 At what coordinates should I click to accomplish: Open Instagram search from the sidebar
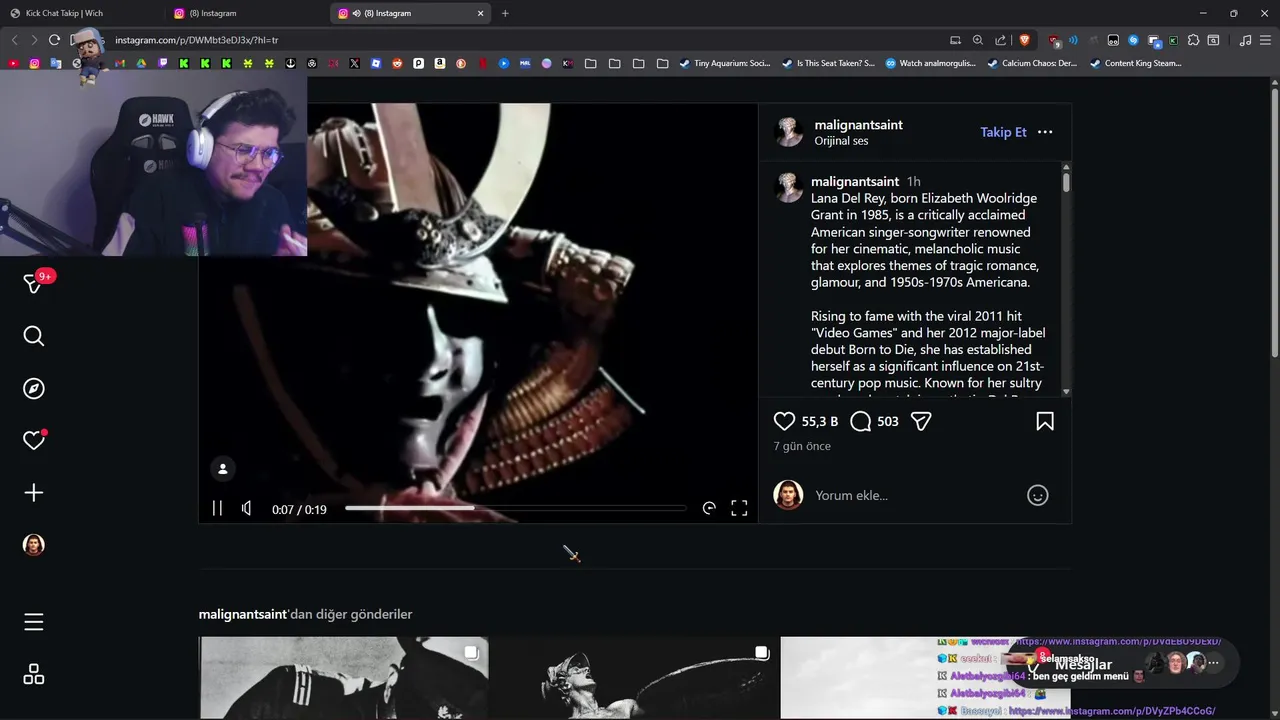(34, 336)
